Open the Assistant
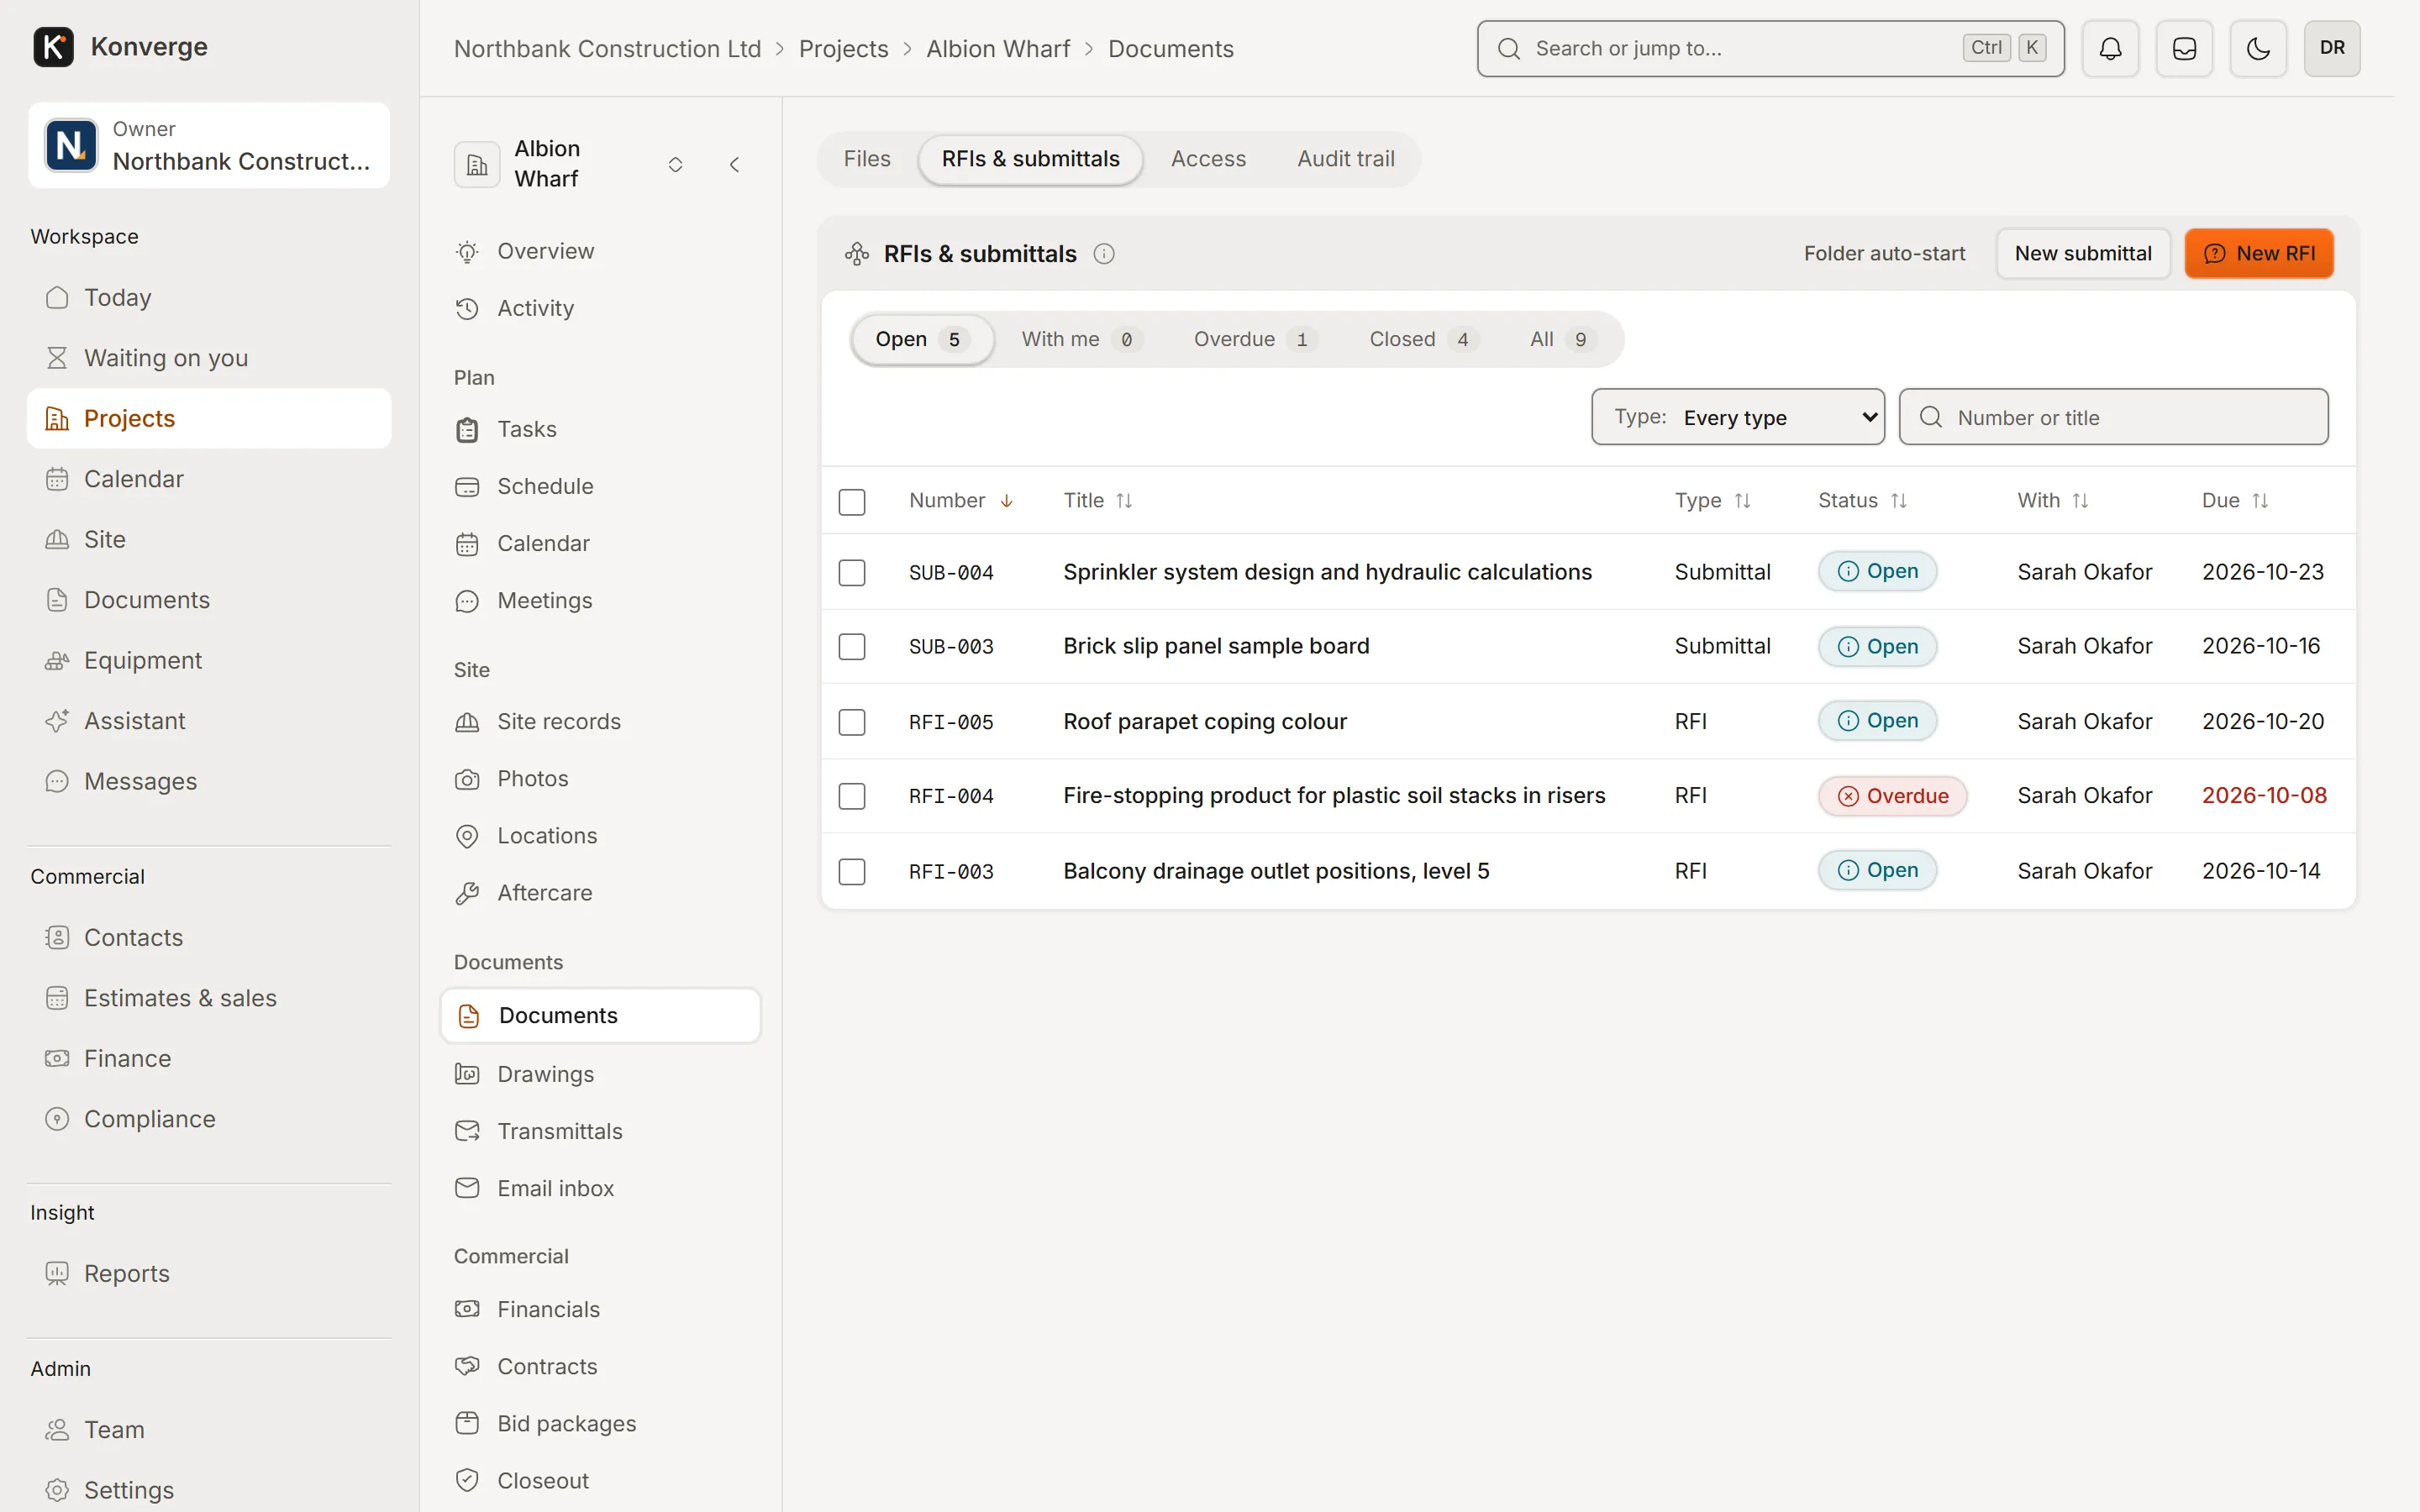The width and height of the screenshot is (2420, 1512). pyautogui.click(x=208, y=721)
